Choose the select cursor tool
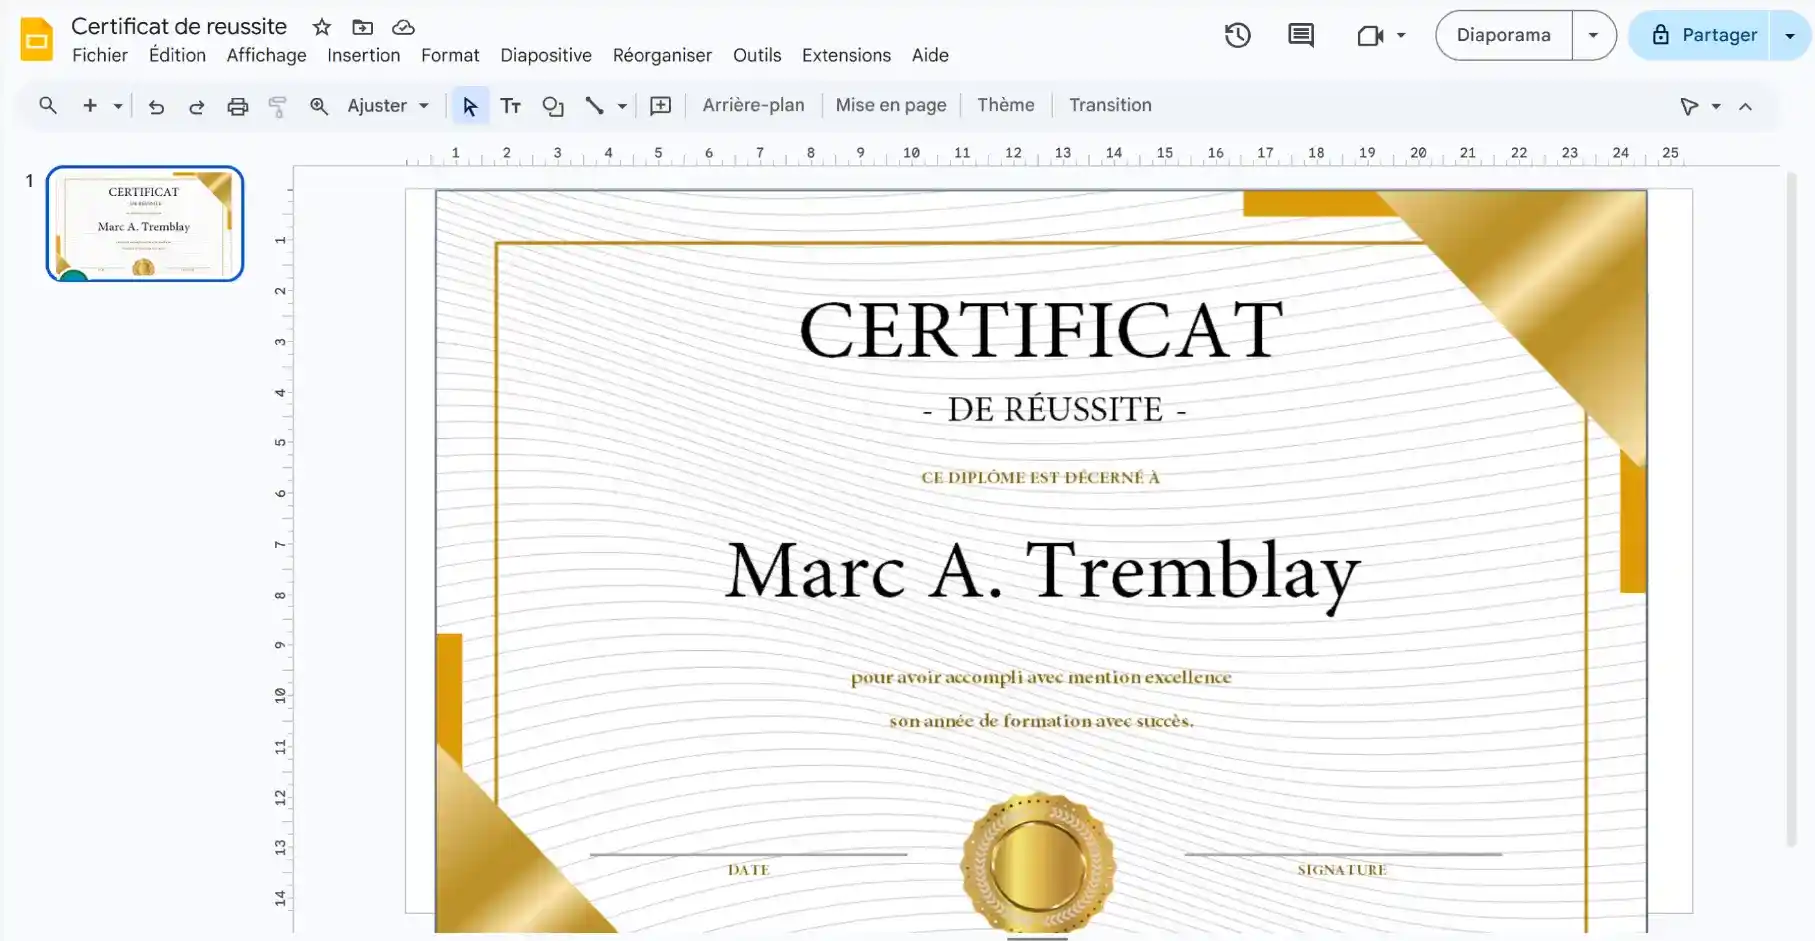Screen dimensions: 1815x941 [x=470, y=106]
